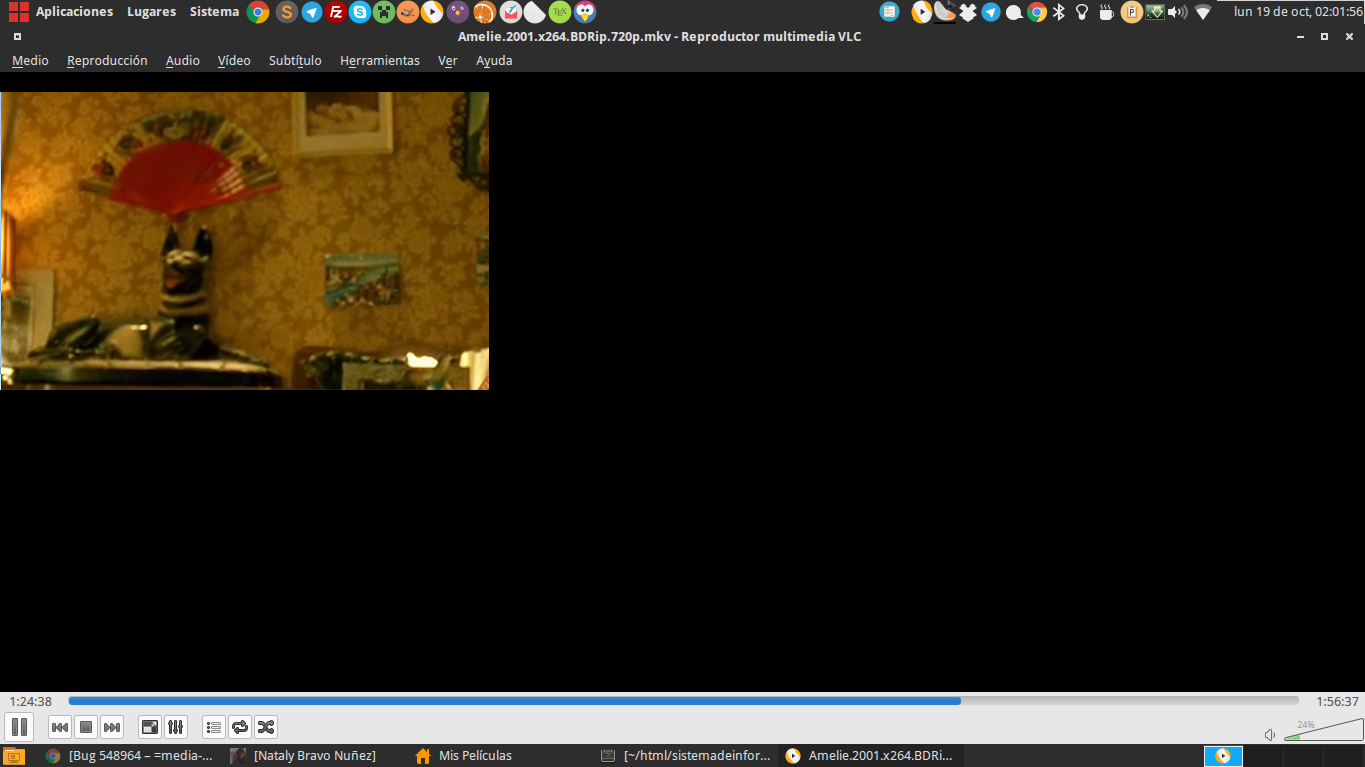Open the Subtítulo menu
This screenshot has width=1365, height=767.
295,61
